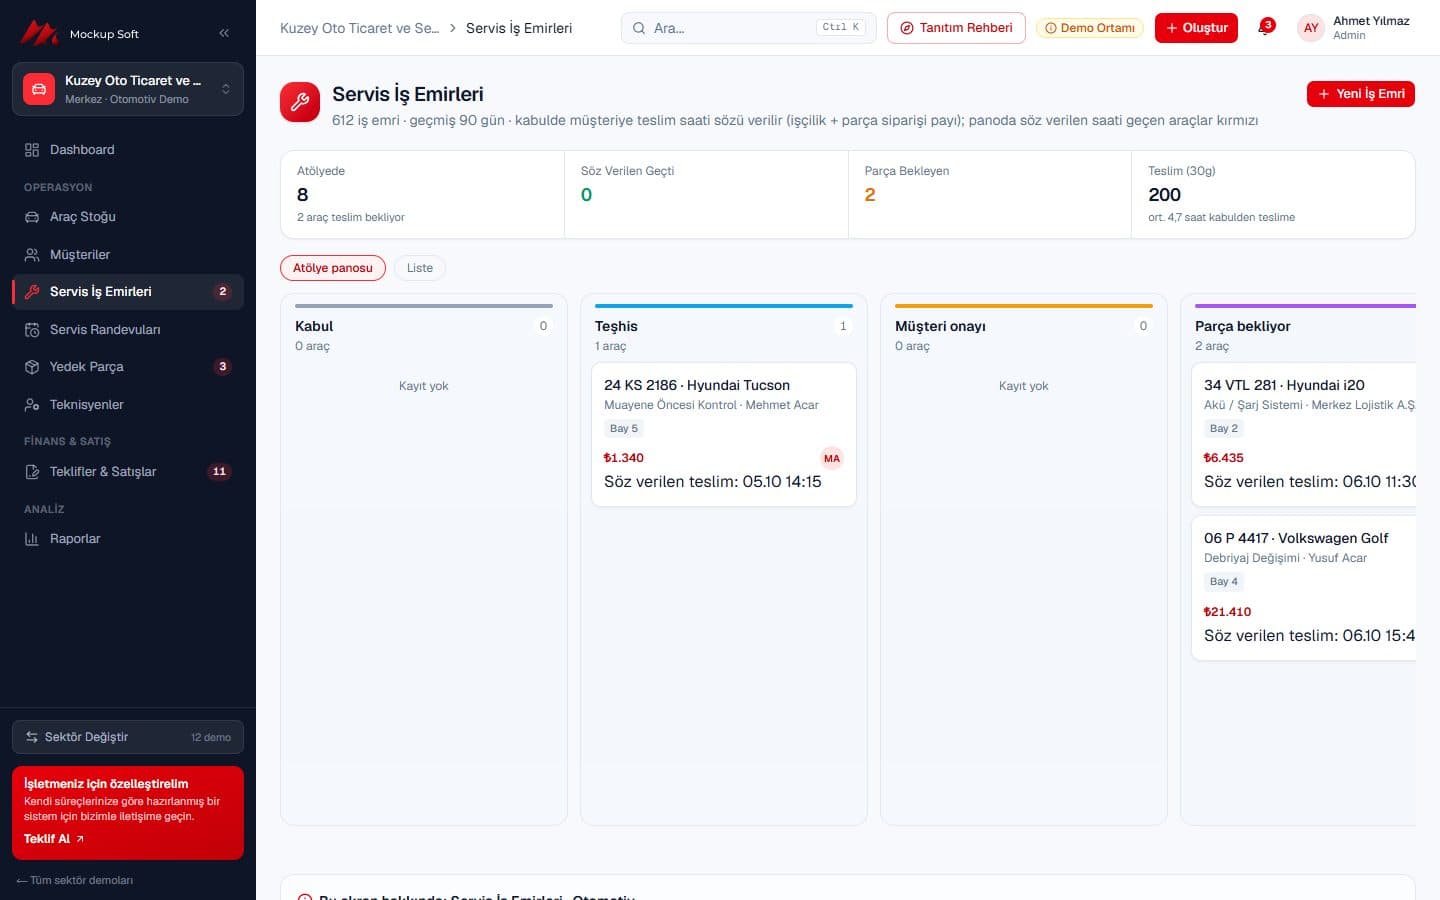Select Servis İş Emirleri in the sidebar
Screen dimensions: 1440x900
128,291
